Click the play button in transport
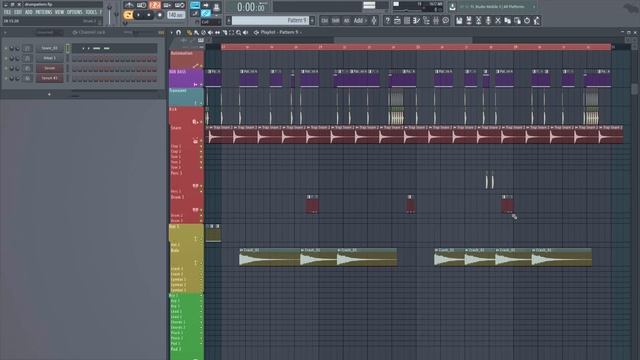 click(x=138, y=15)
